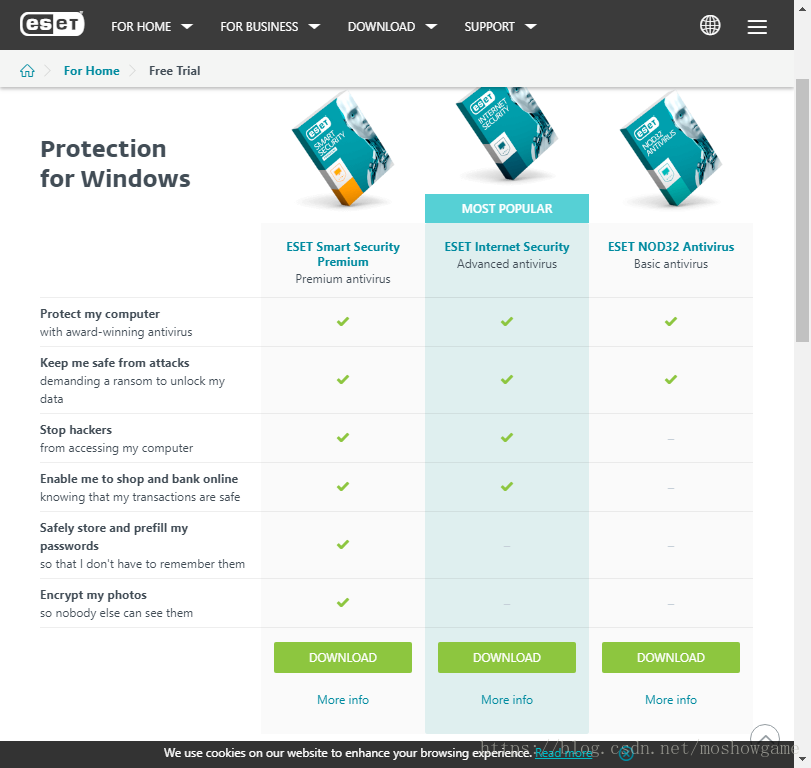Close the cookie notice with X icon
This screenshot has width=811, height=768.
tap(626, 754)
